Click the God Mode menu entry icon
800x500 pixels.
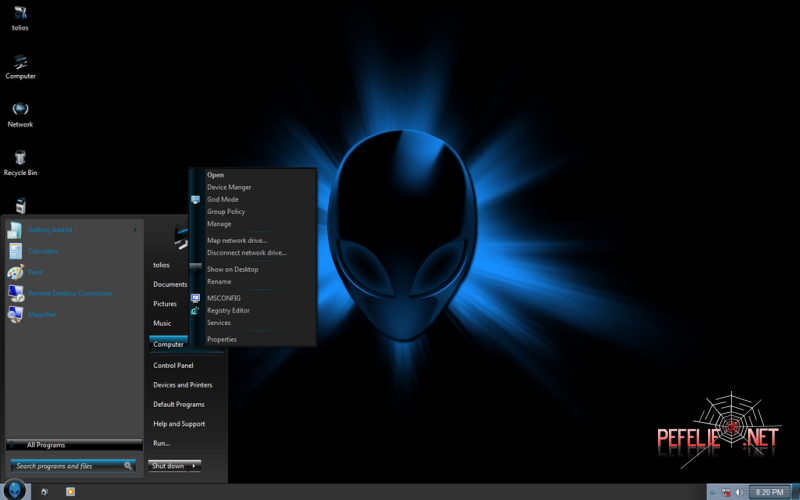pyautogui.click(x=195, y=199)
